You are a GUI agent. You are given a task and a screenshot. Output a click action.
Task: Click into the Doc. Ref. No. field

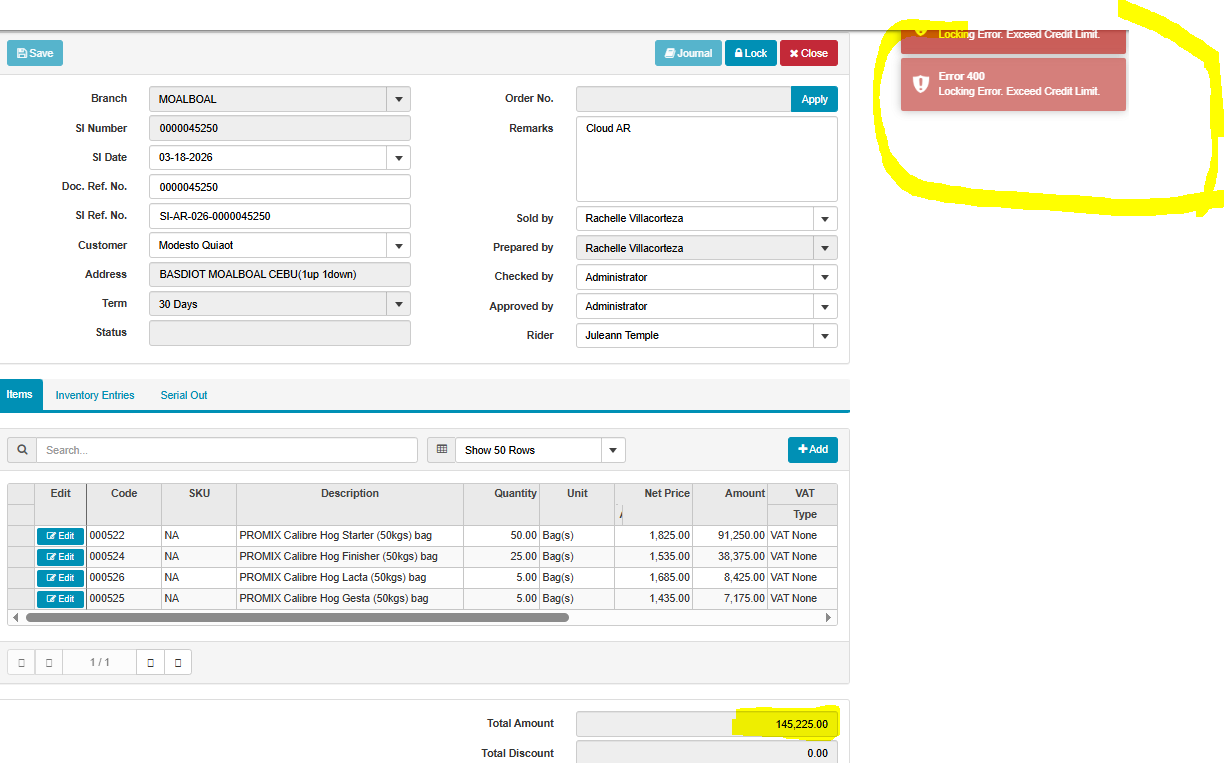pos(279,187)
